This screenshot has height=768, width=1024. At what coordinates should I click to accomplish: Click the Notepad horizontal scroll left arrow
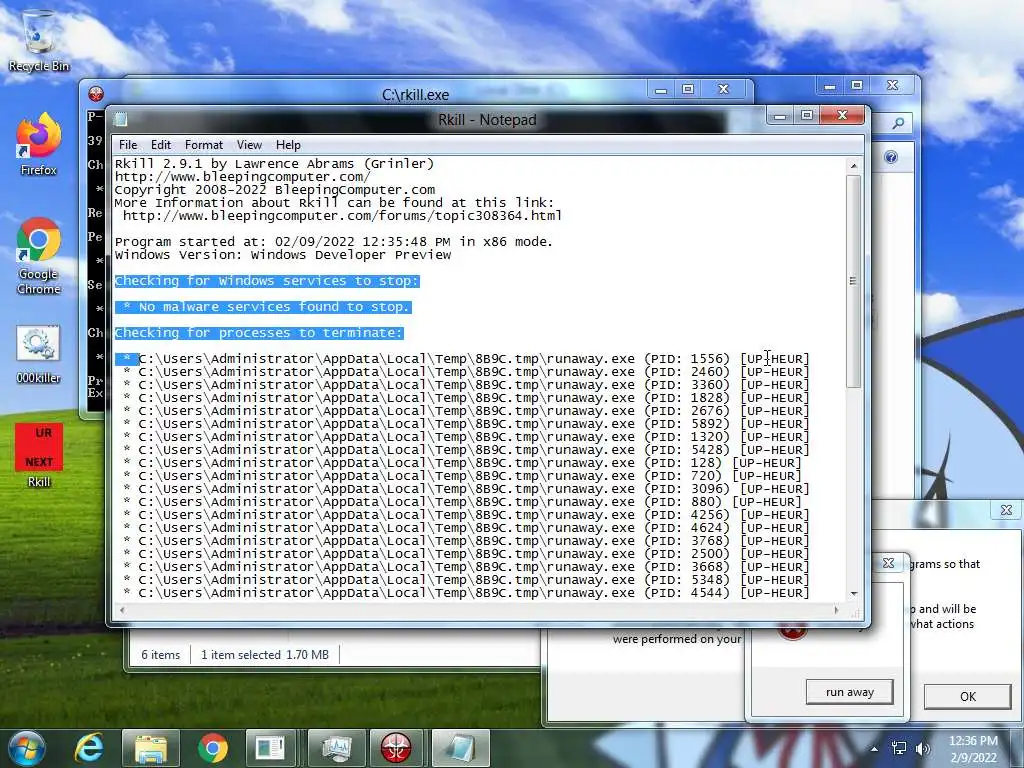(120, 610)
